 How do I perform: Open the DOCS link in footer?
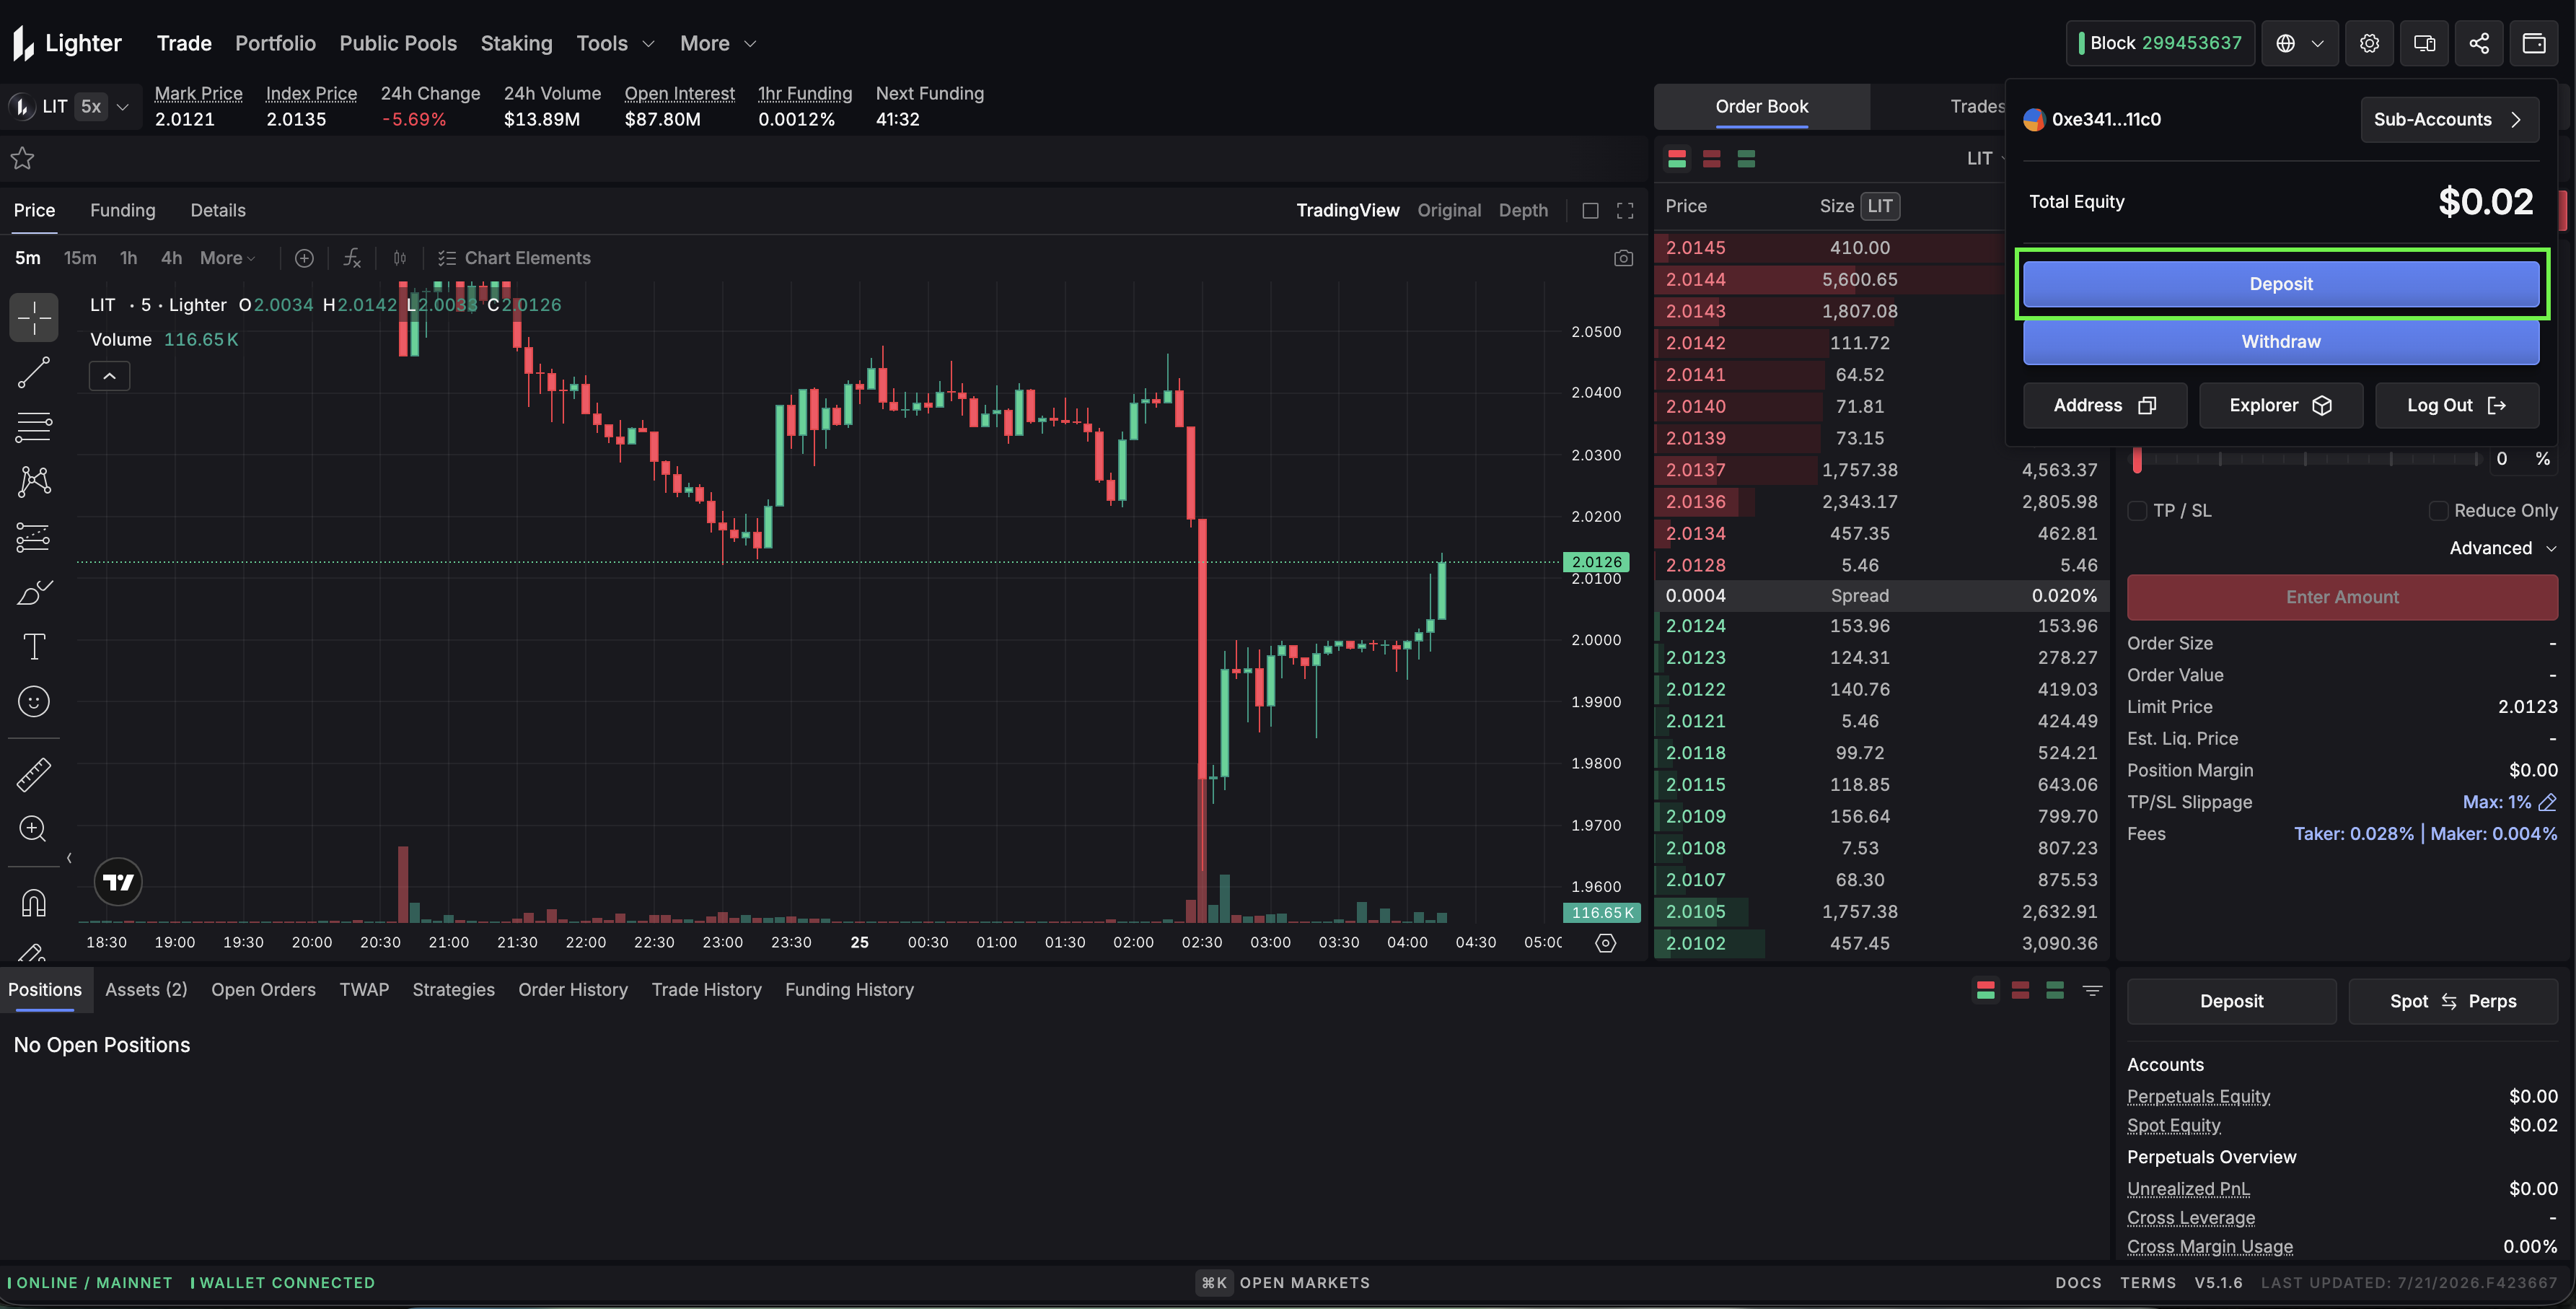[x=2078, y=1283]
